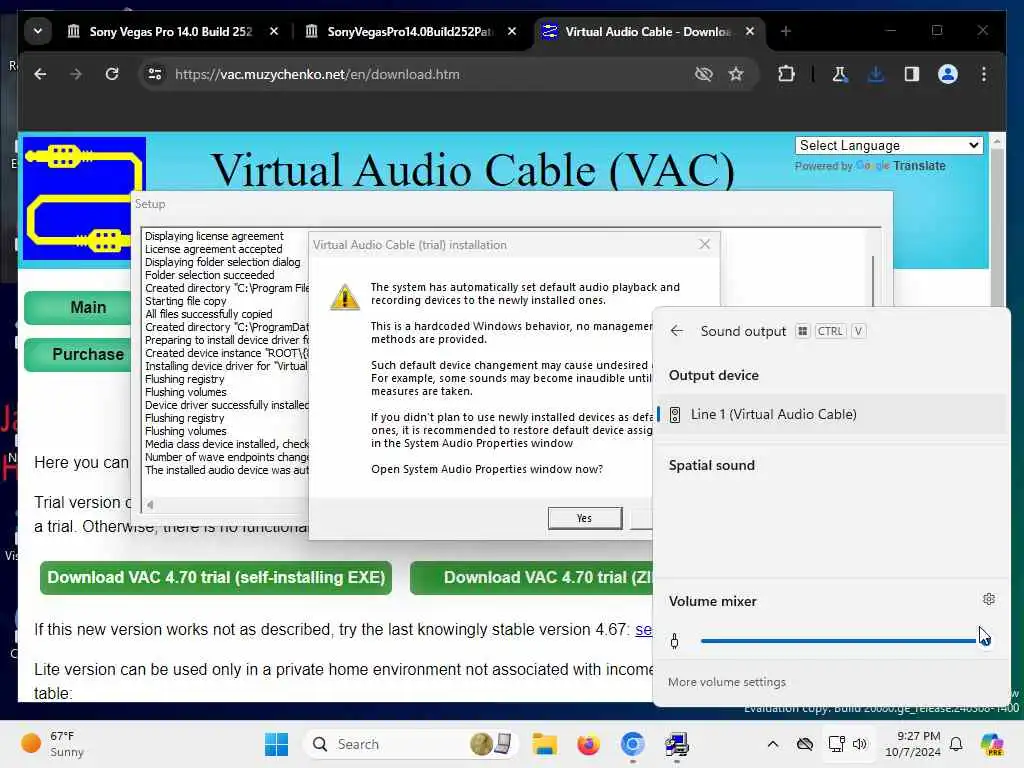Open the notifications bell icon
1024x768 pixels.
point(956,744)
